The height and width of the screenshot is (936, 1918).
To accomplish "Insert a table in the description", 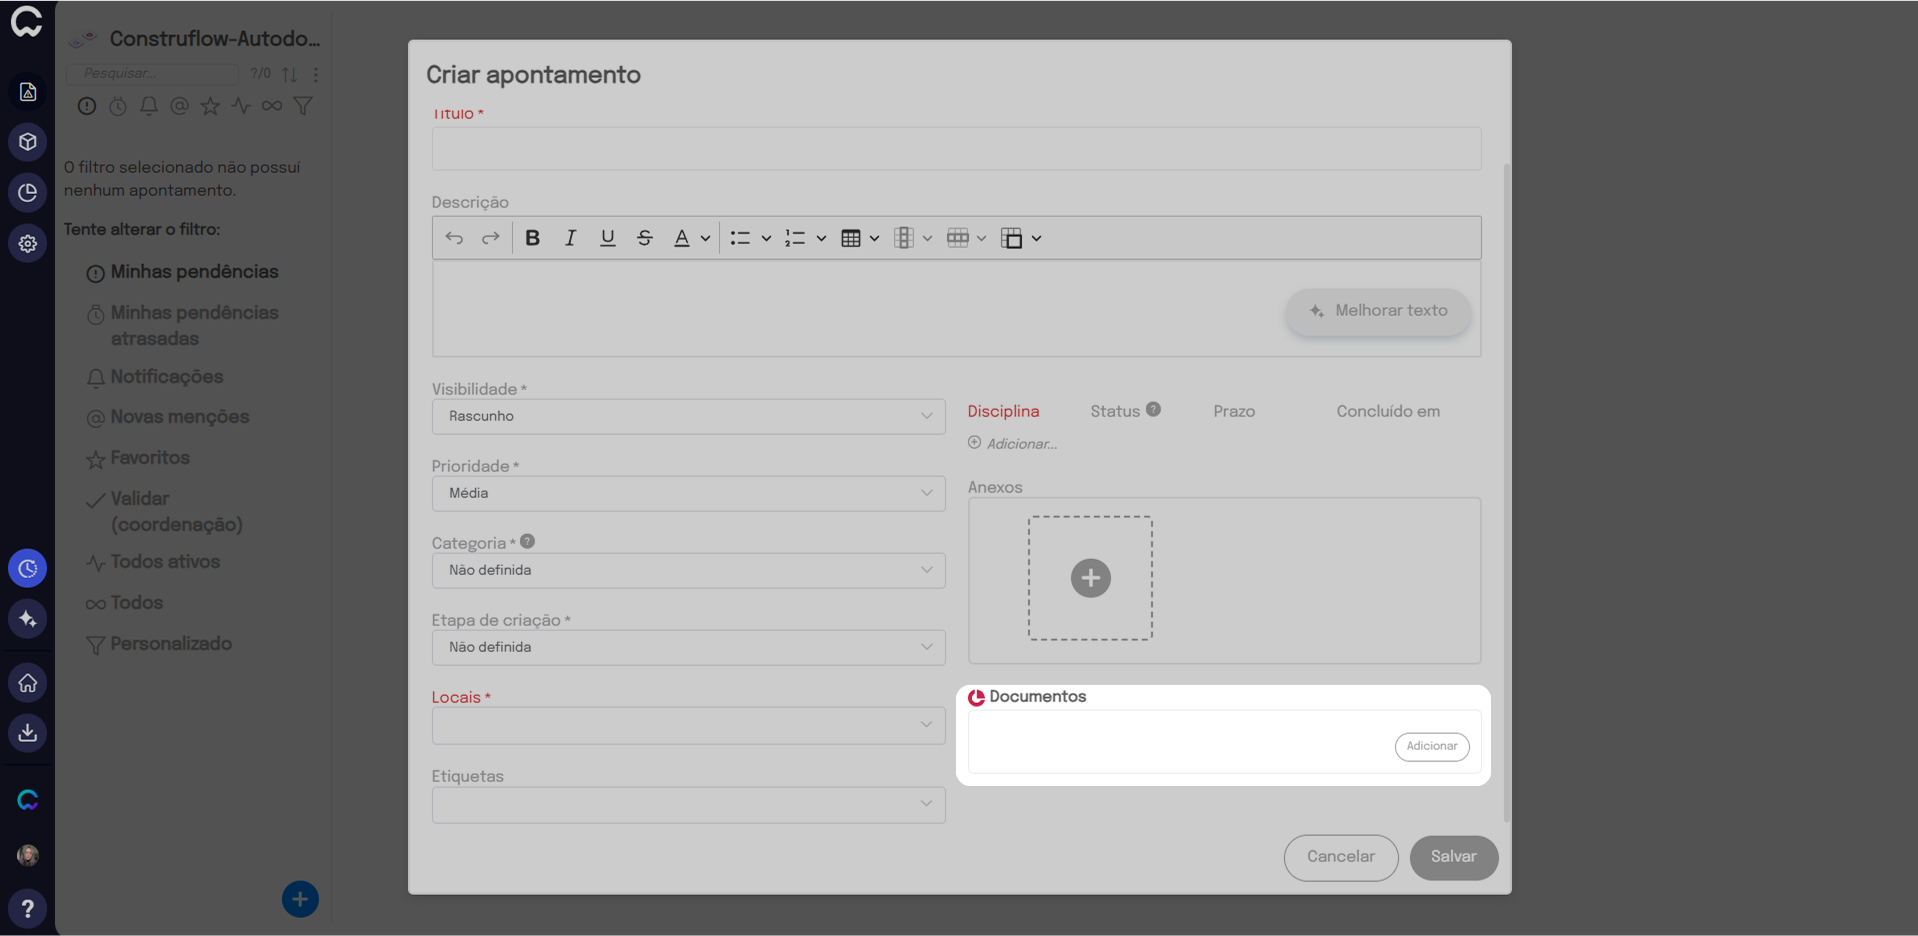I will coord(851,238).
